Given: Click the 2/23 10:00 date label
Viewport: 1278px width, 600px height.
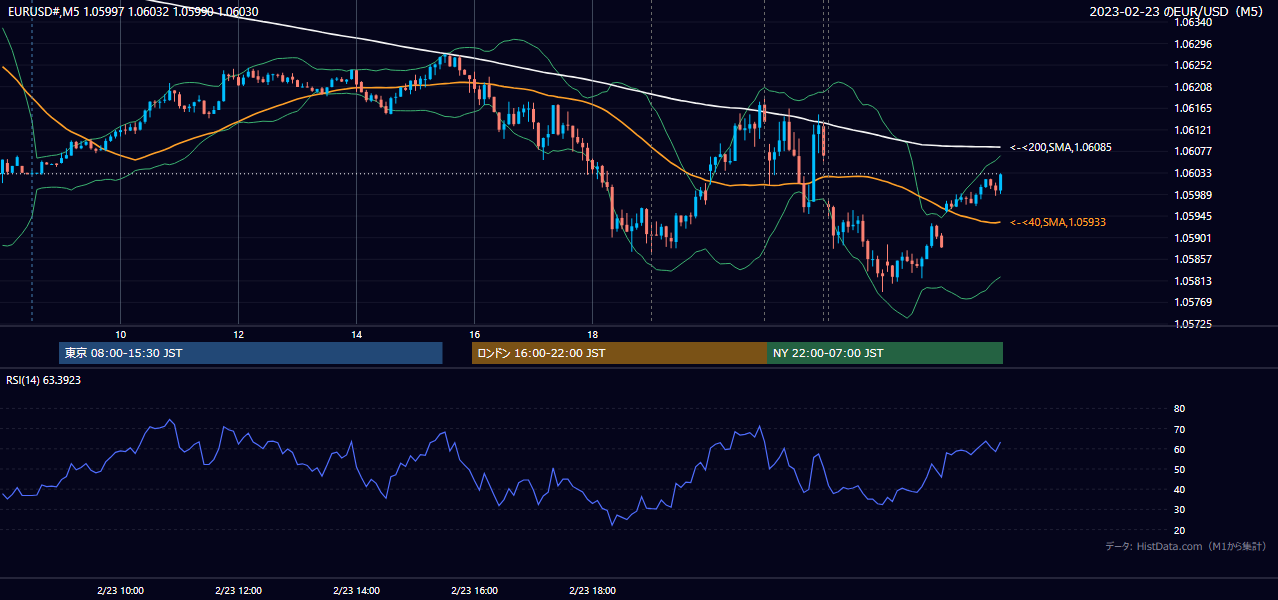Looking at the screenshot, I should (x=120, y=590).
